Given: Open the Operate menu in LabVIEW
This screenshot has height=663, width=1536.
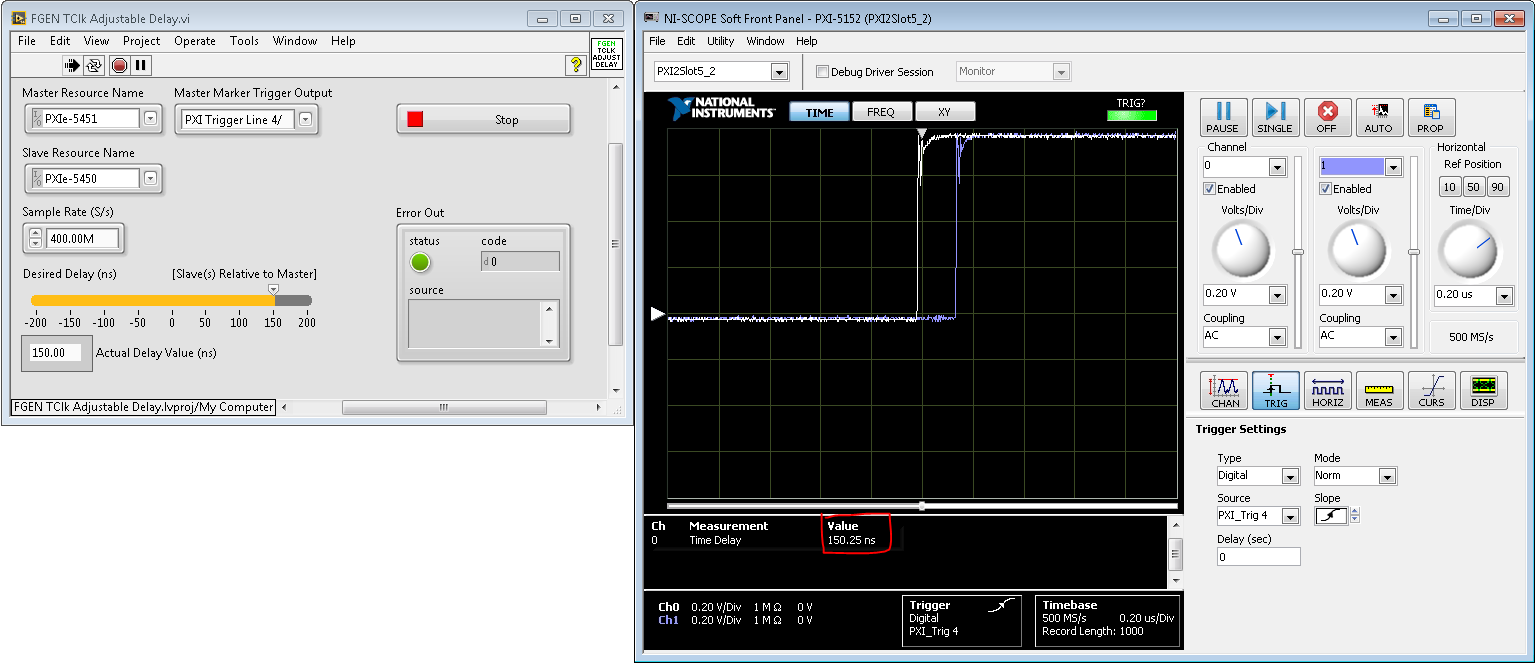Looking at the screenshot, I should point(195,41).
